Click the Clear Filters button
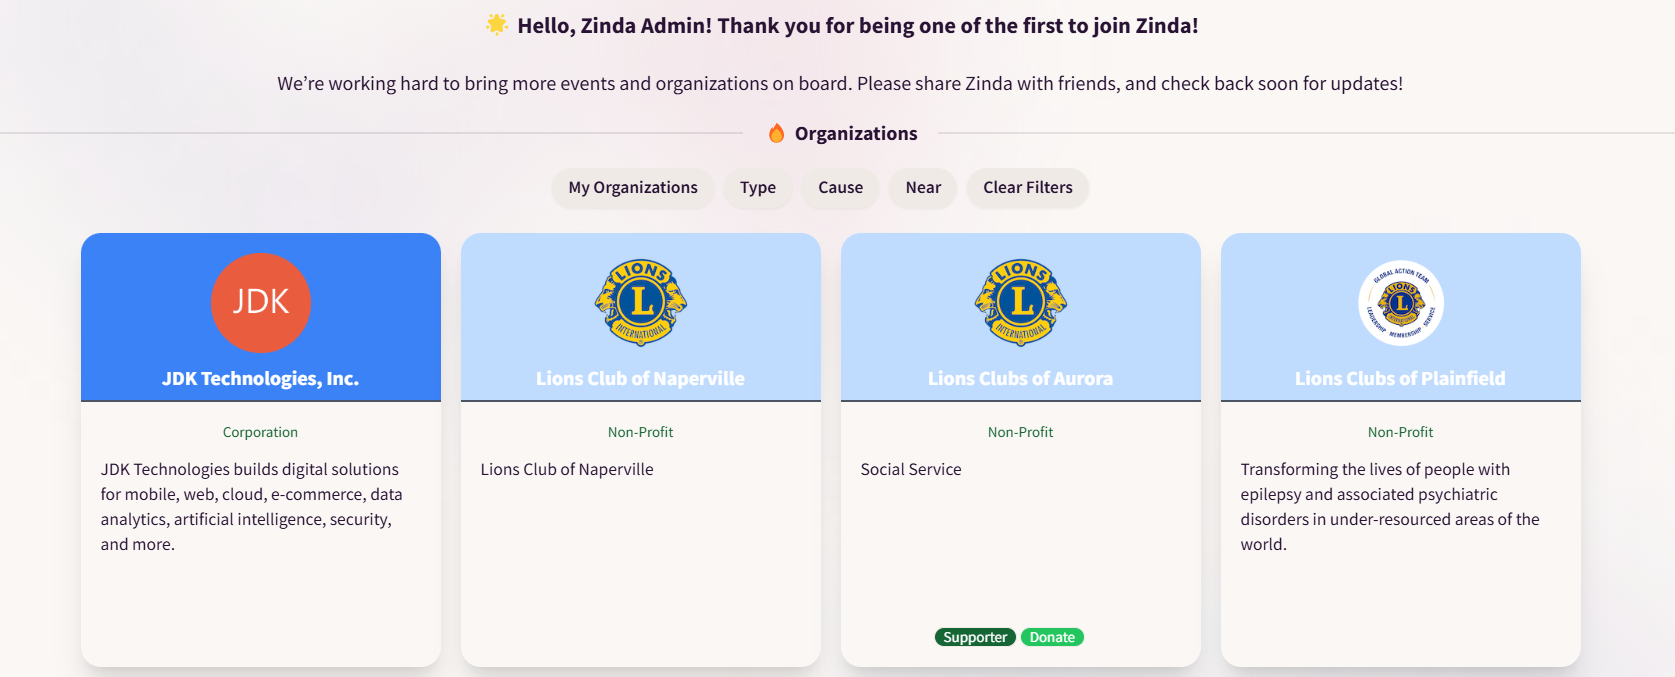Viewport: 1675px width, 677px height. [1028, 188]
